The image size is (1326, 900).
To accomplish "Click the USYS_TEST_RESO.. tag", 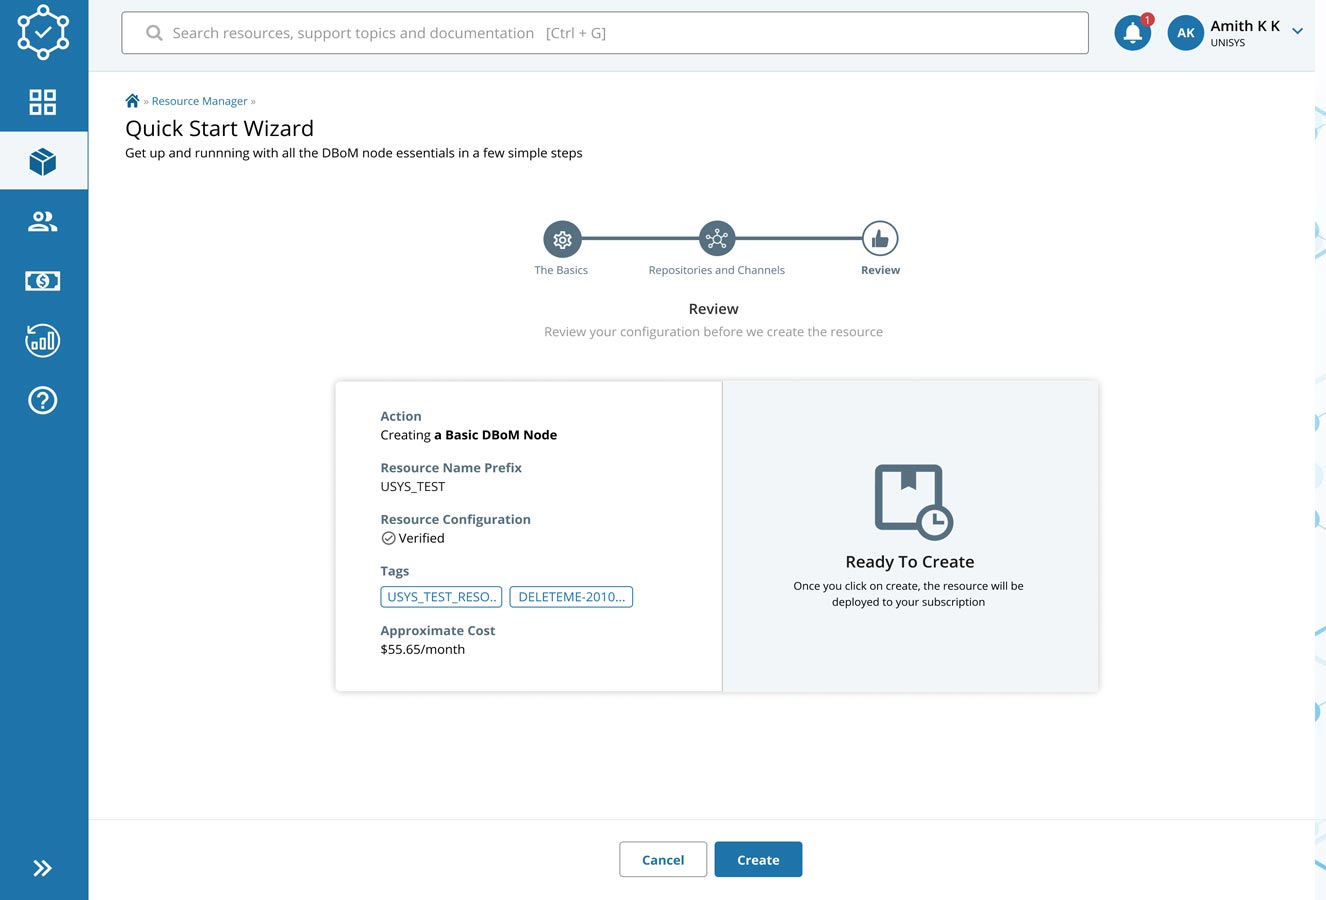I will pyautogui.click(x=441, y=597).
